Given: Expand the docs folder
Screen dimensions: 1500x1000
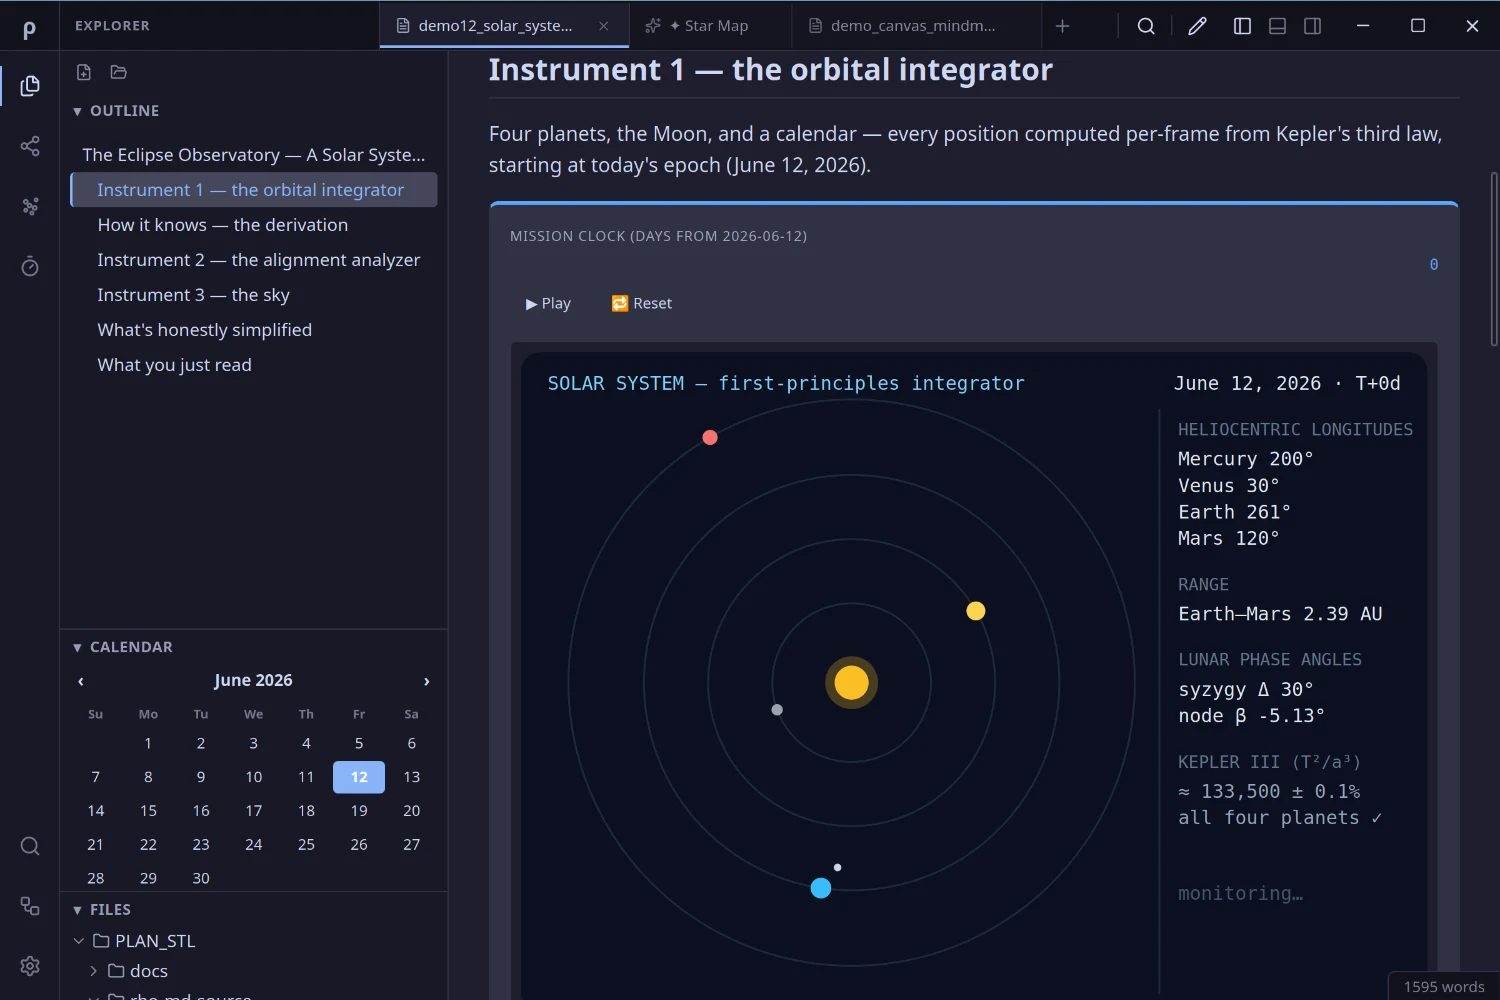Looking at the screenshot, I should [94, 971].
